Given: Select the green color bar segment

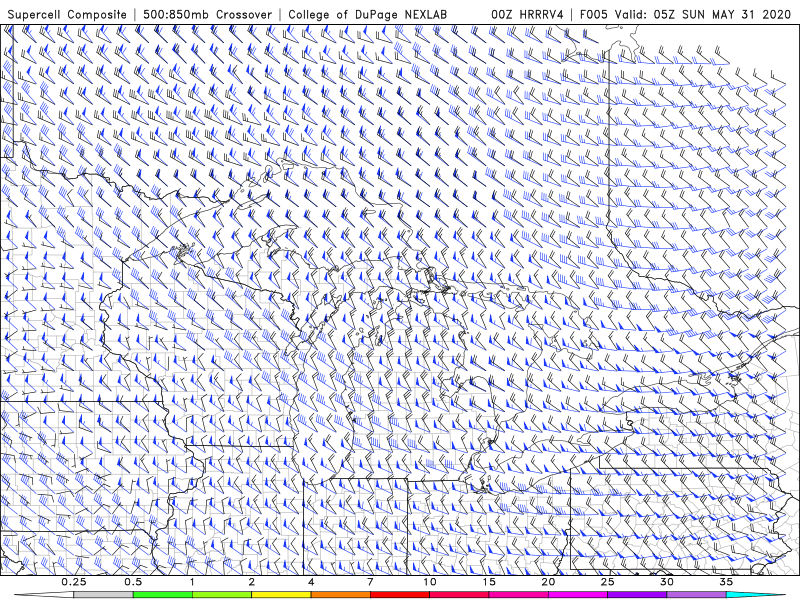Looking at the screenshot, I should click(162, 595).
